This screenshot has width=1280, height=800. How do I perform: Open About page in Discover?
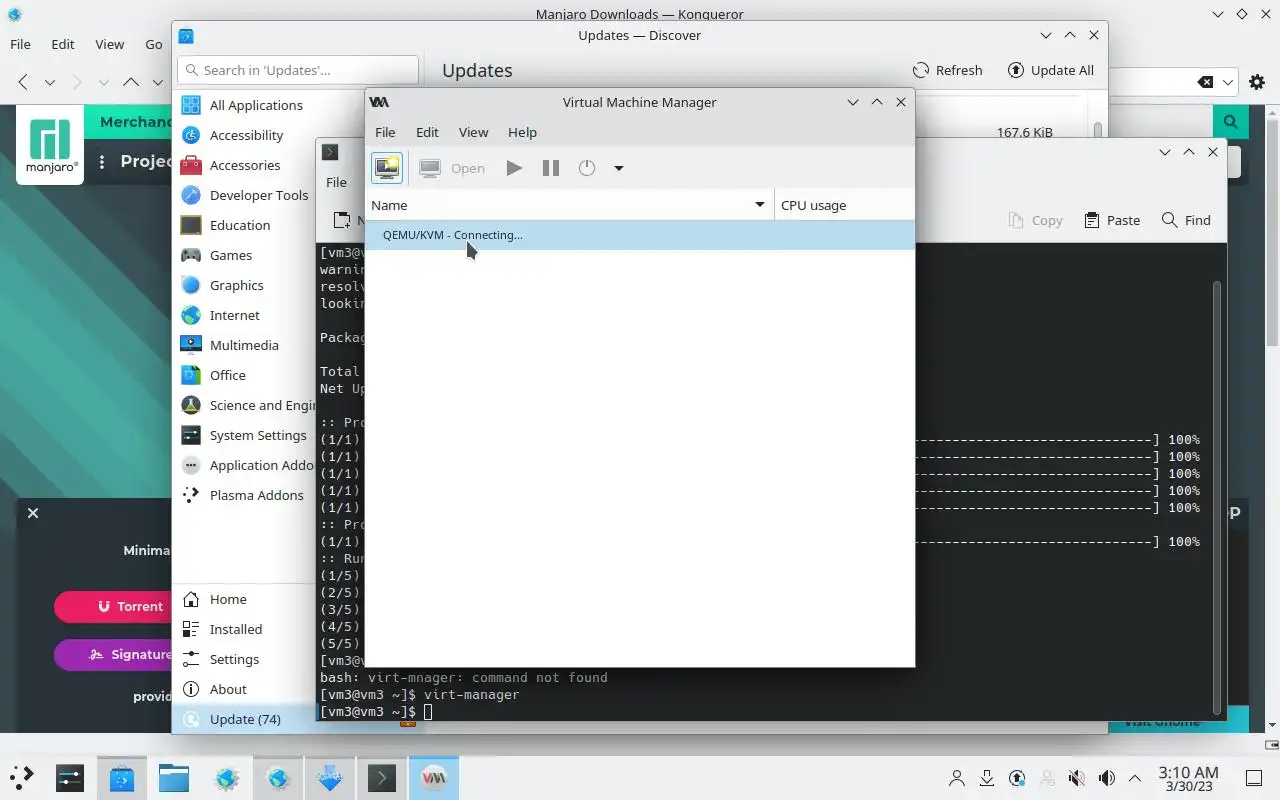point(244,689)
